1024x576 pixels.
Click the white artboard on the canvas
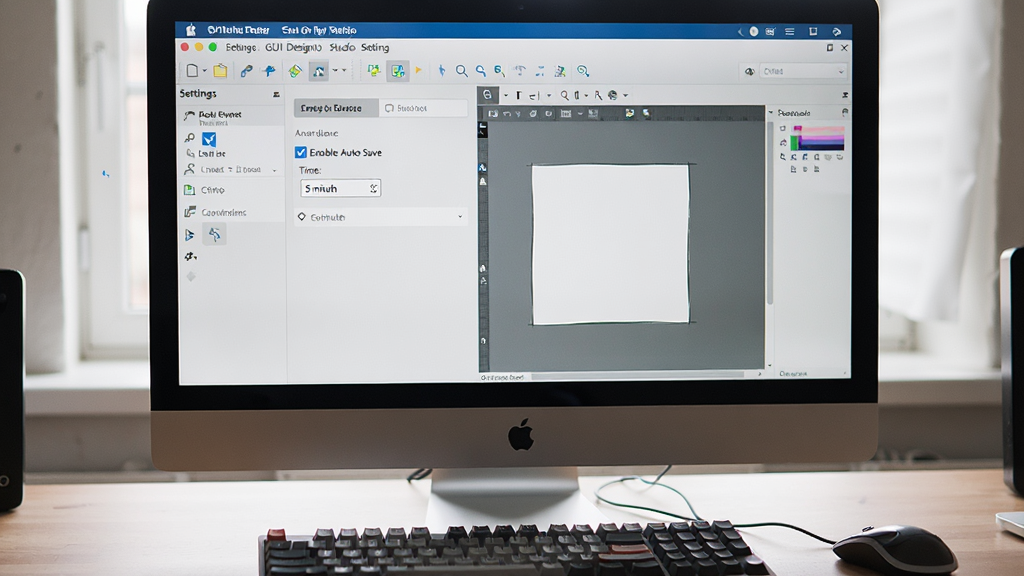point(611,244)
